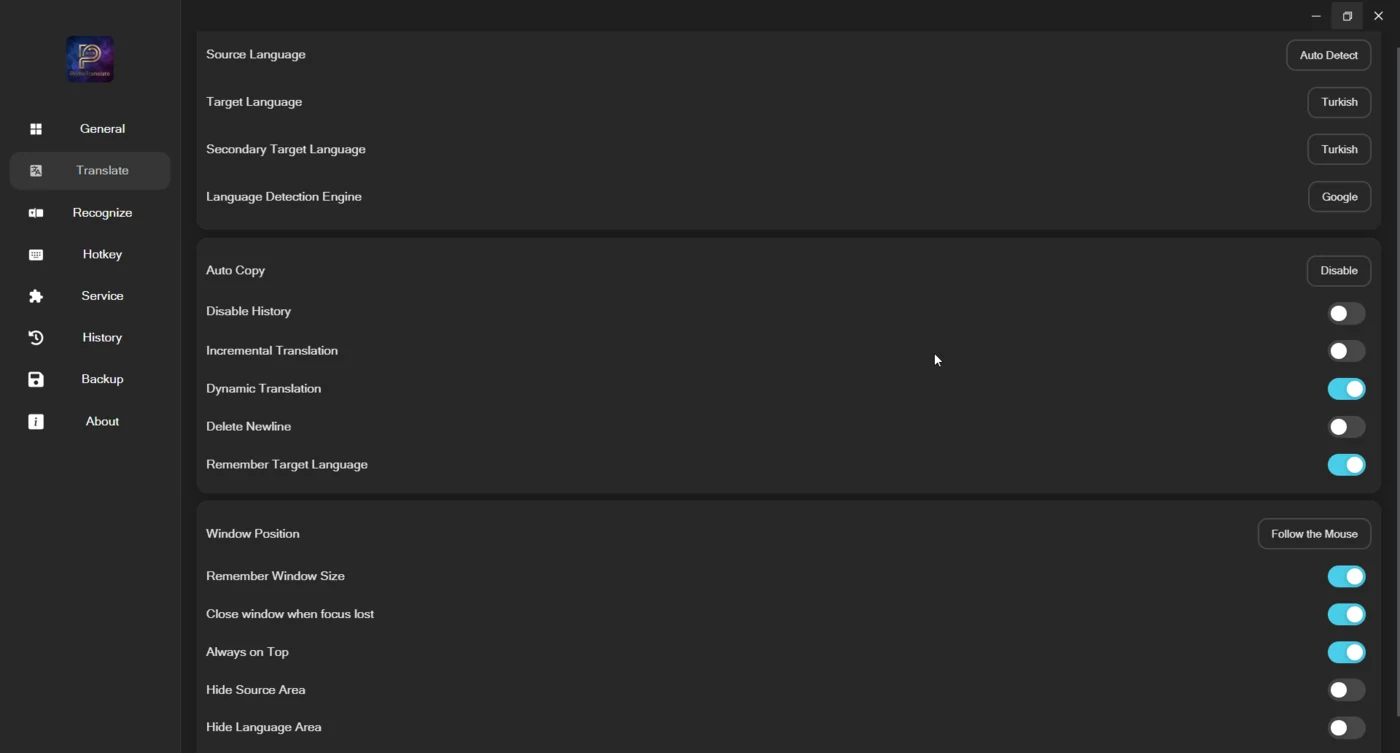This screenshot has height=753, width=1400.
Task: Switch to the Translate settings tab
Action: 90,171
